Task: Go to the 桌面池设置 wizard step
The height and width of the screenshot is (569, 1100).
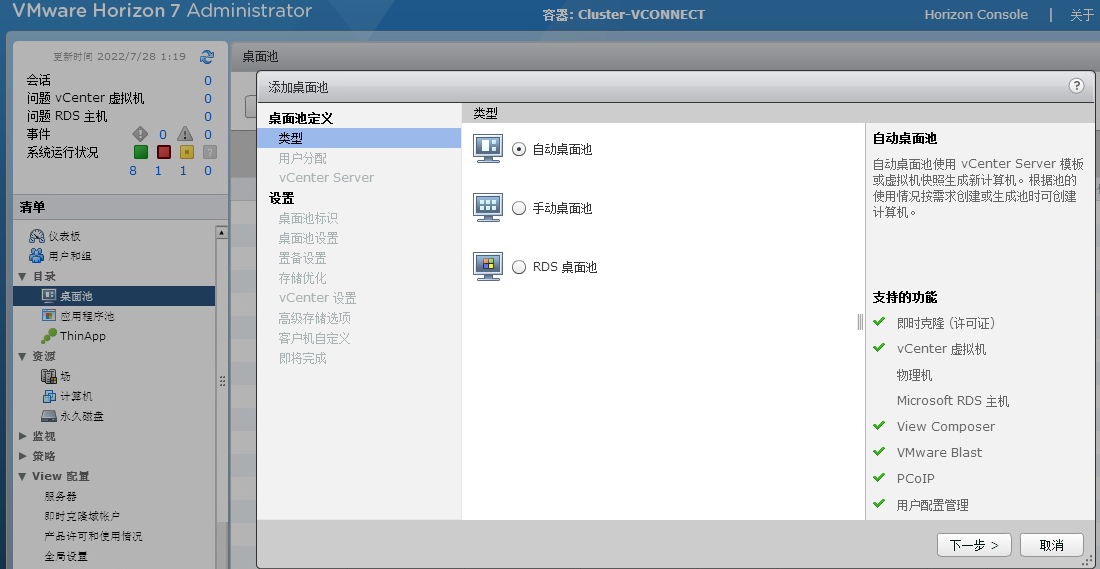Action: click(308, 239)
